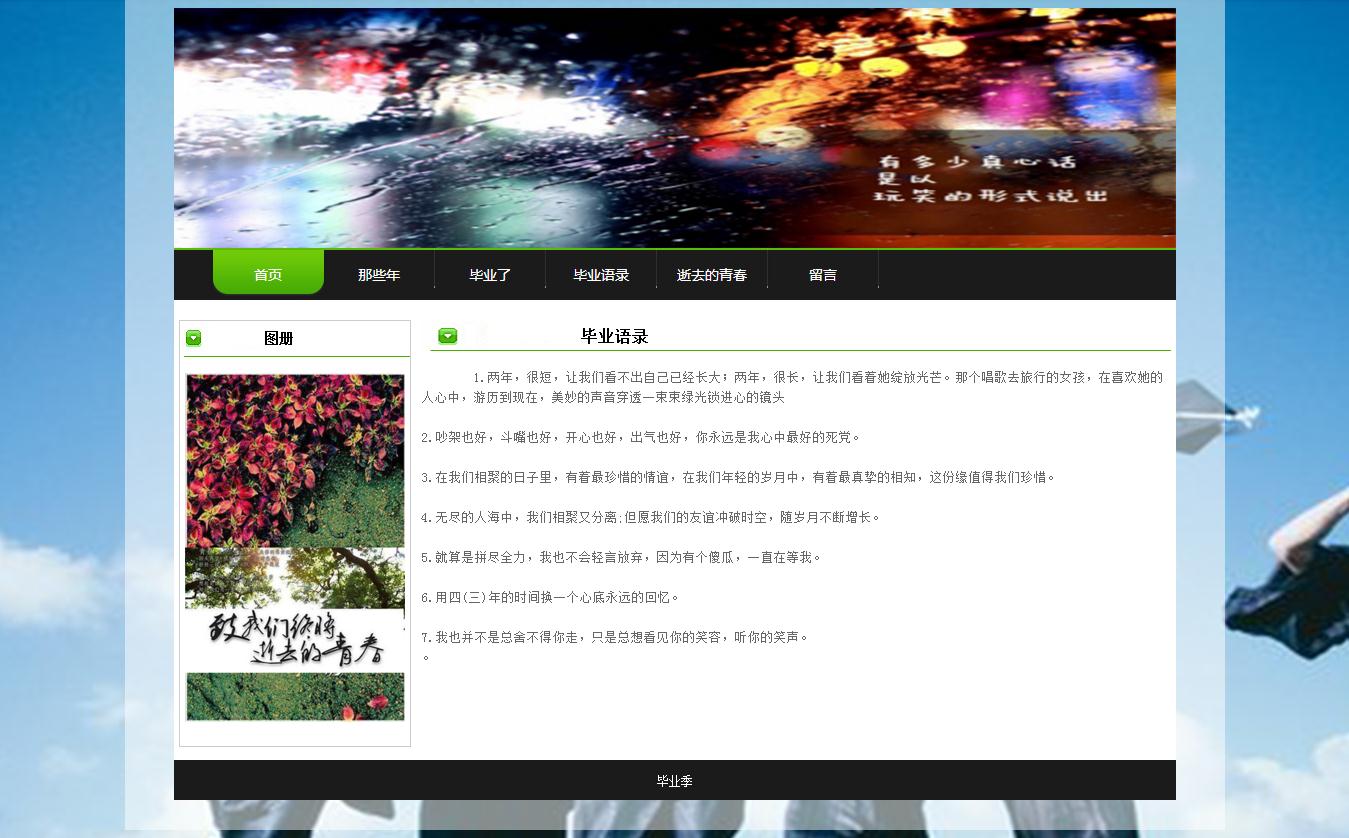1349x838 pixels.
Task: Open the red leaves photo in the album
Action: pyautogui.click(x=295, y=460)
